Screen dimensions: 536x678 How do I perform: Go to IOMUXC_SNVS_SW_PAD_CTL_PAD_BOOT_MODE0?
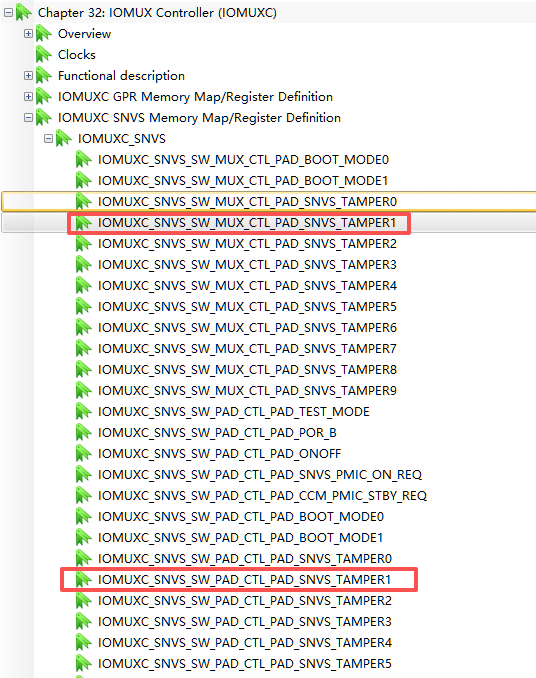point(241,517)
